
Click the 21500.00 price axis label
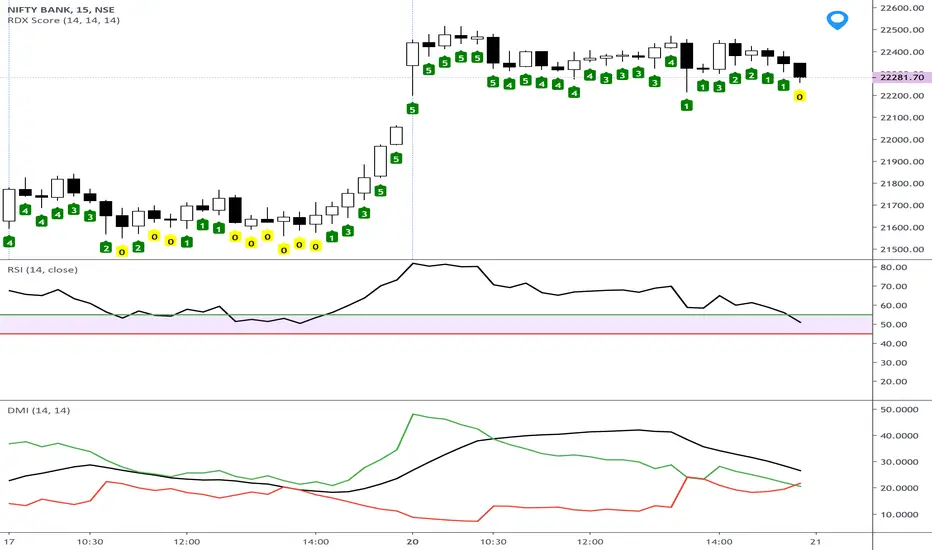(902, 250)
